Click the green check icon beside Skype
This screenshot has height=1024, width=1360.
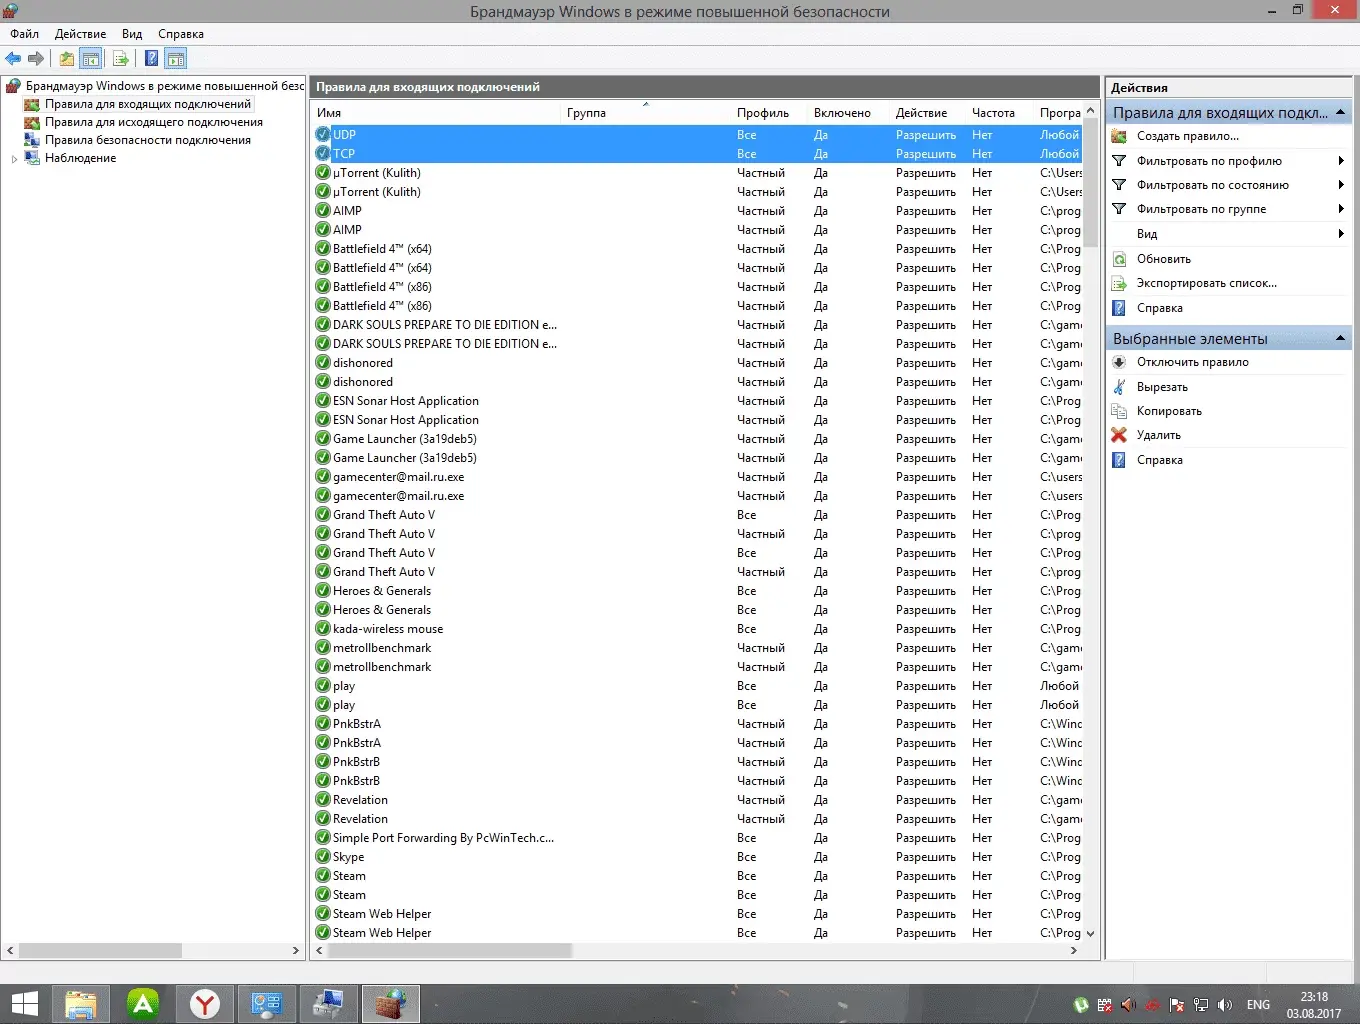coord(323,857)
